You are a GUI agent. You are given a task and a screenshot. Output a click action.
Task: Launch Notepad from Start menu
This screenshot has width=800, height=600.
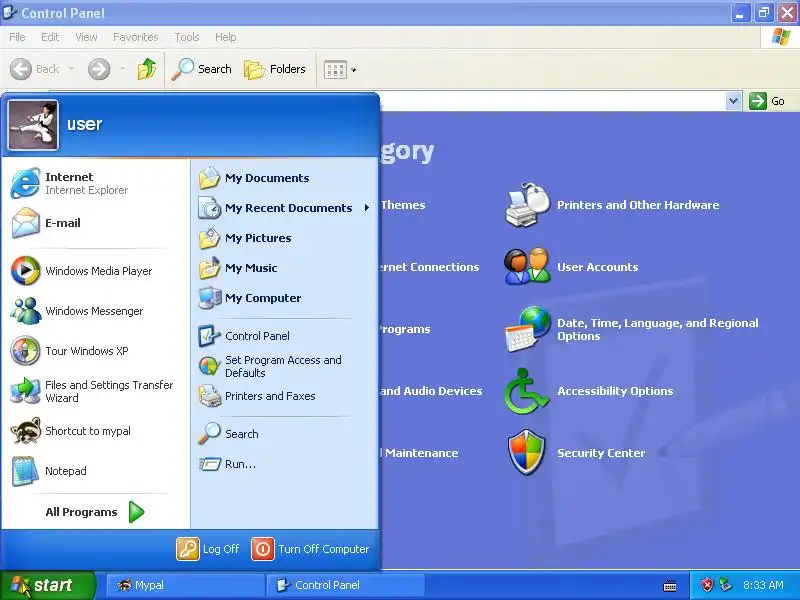coord(95,471)
